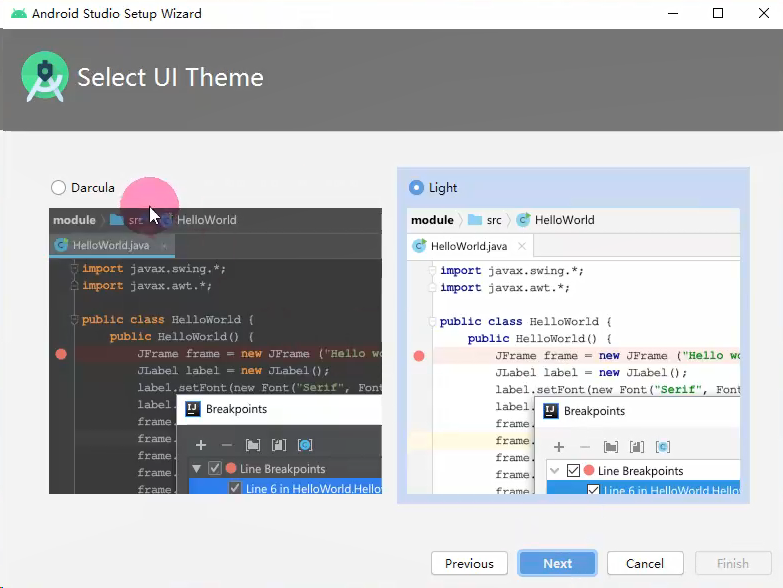Click group by package icon in Light preview
Screen dimensions: 783x588
click(611, 447)
